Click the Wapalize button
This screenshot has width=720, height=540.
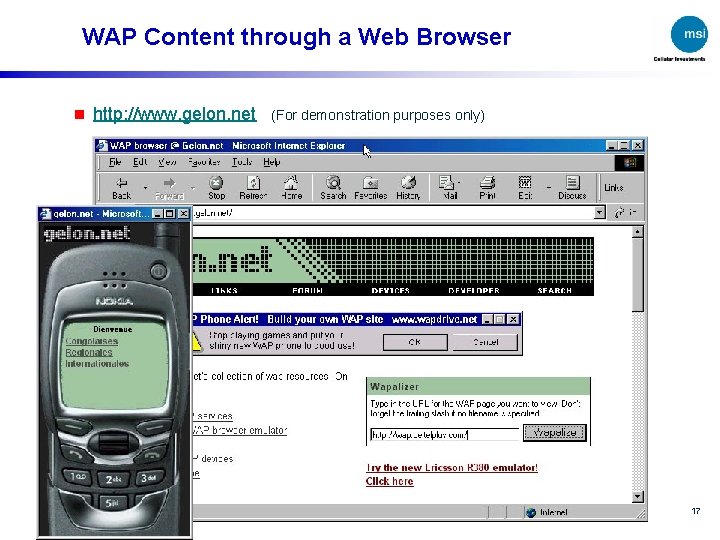(555, 433)
